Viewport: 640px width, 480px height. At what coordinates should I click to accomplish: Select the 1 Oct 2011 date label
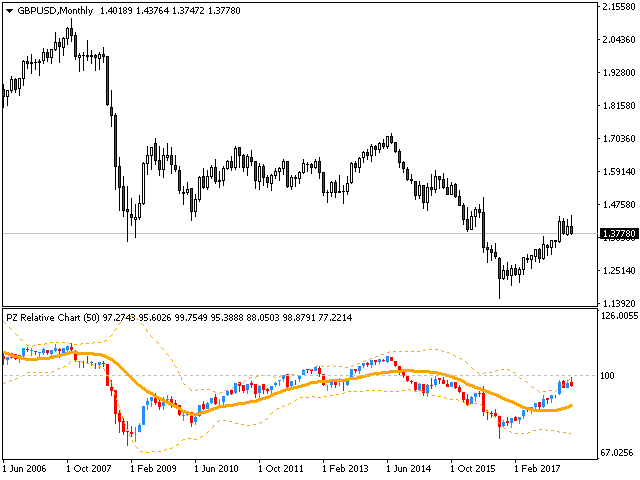[281, 468]
